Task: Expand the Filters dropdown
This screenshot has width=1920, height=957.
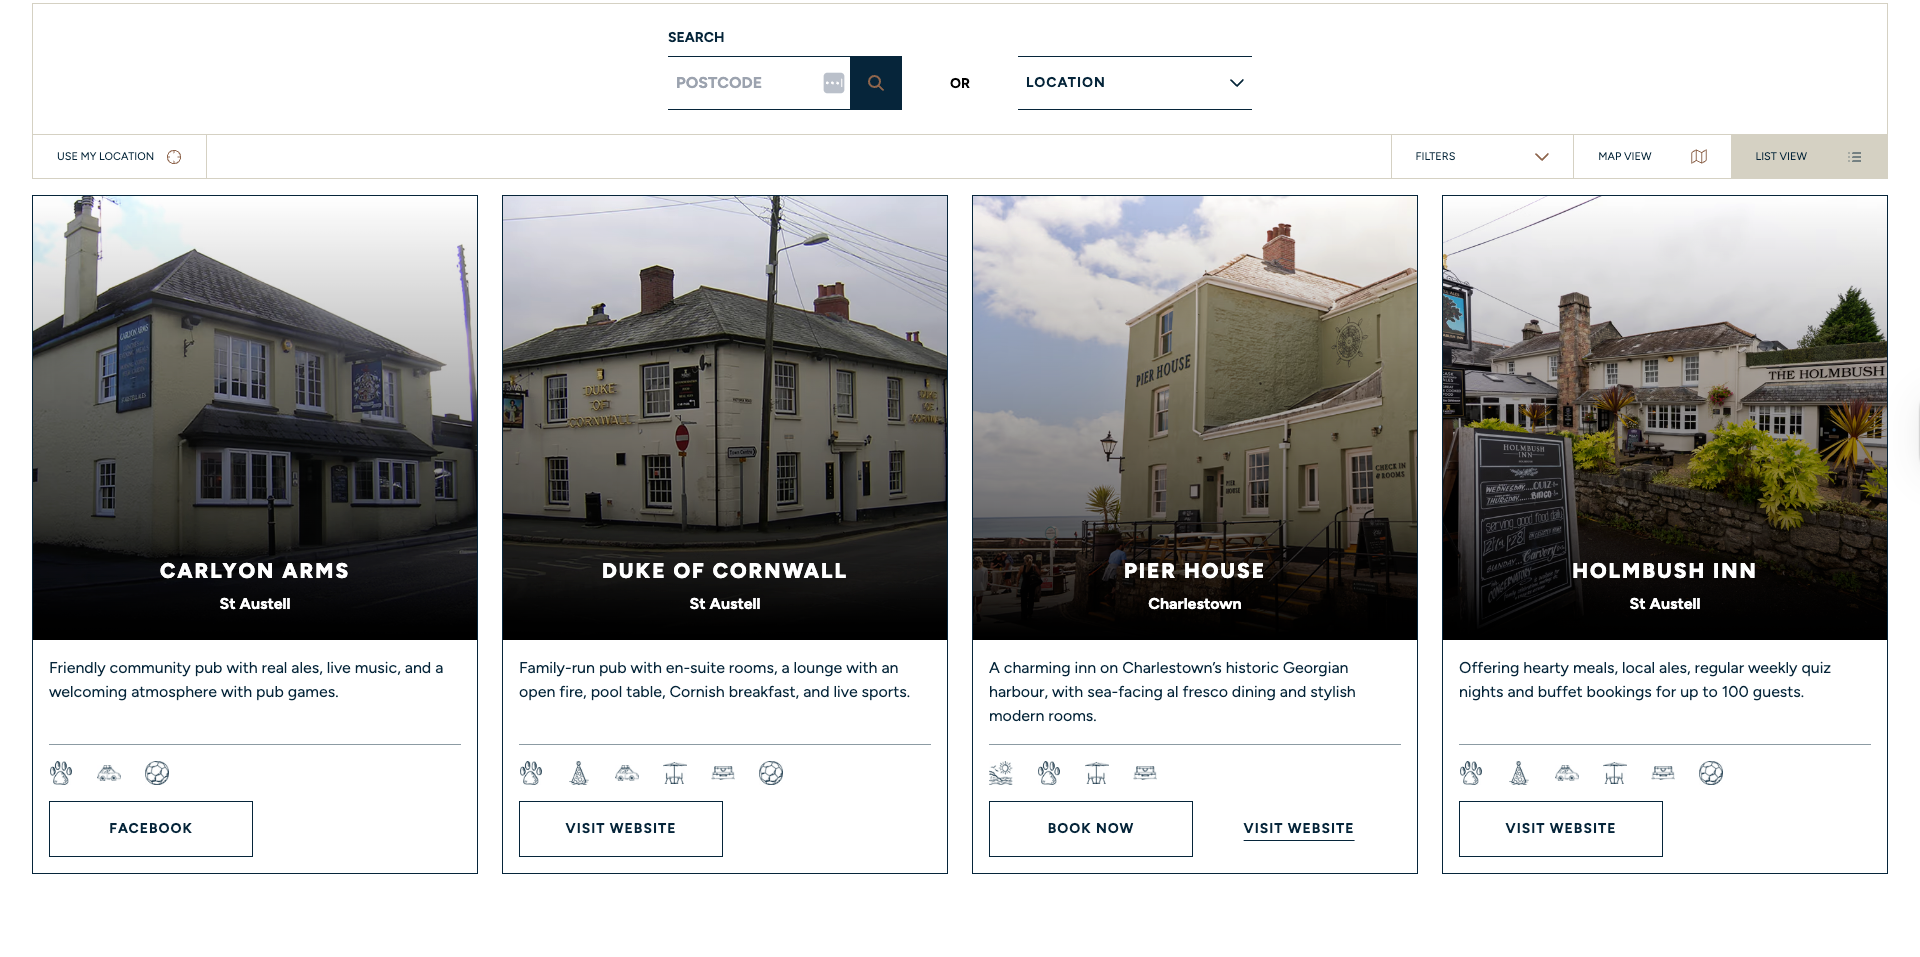Action: tap(1482, 157)
